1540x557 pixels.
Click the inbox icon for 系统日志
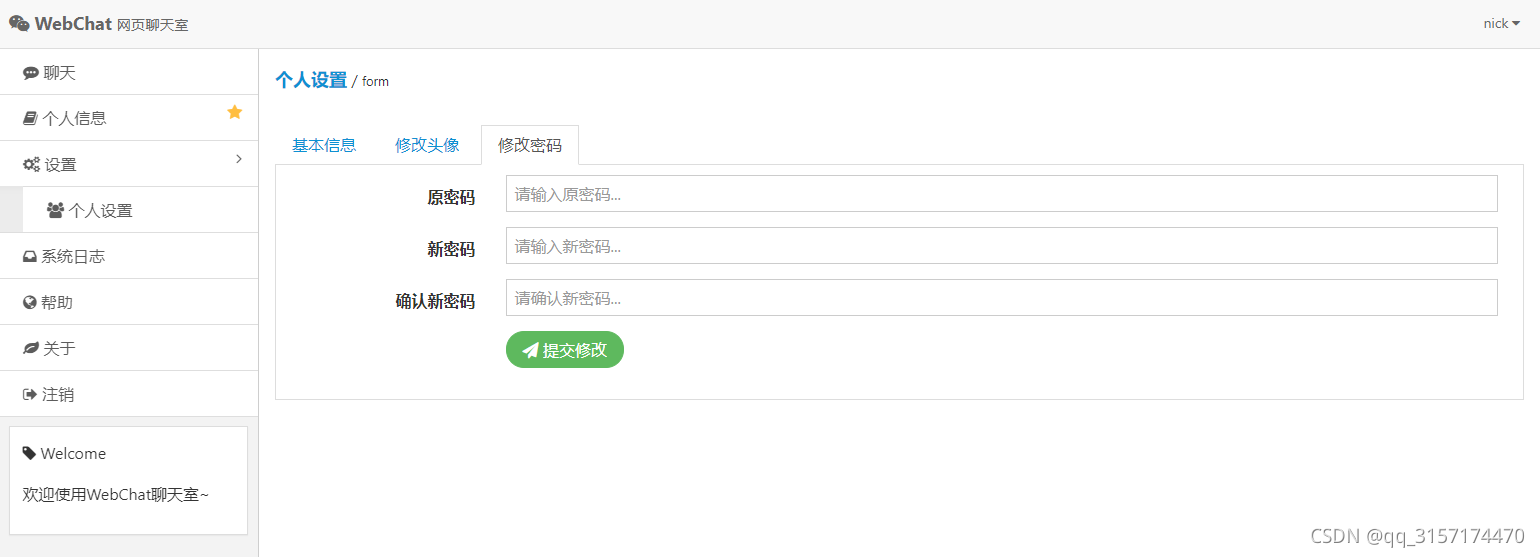pyautogui.click(x=30, y=257)
